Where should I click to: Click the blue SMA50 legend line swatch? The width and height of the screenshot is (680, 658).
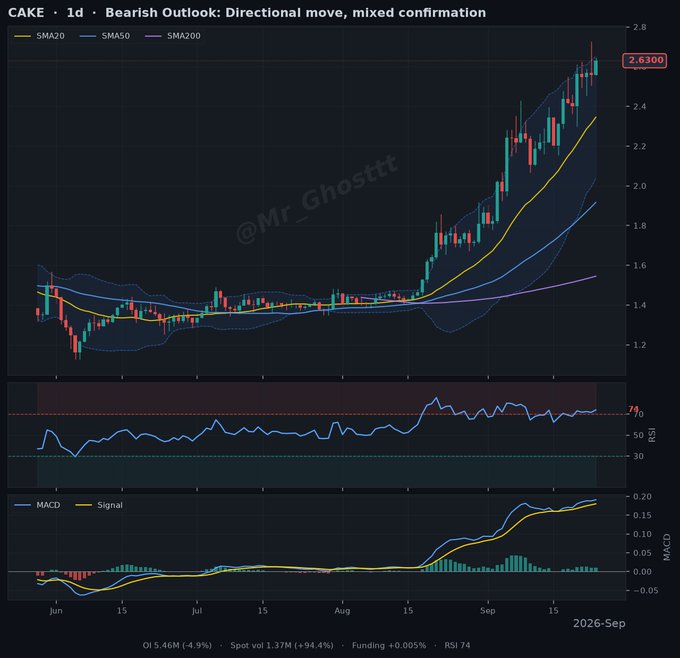pos(88,36)
